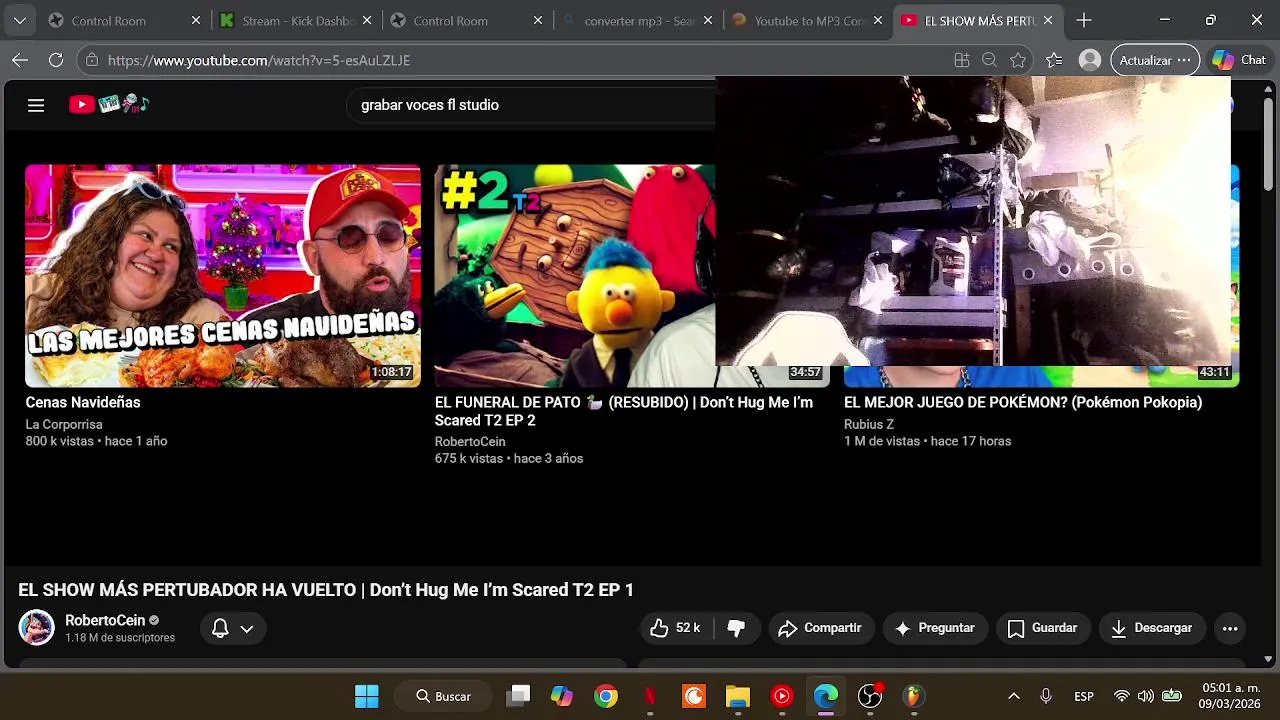Open Crunchyroll from the taskbar

[x=694, y=696]
